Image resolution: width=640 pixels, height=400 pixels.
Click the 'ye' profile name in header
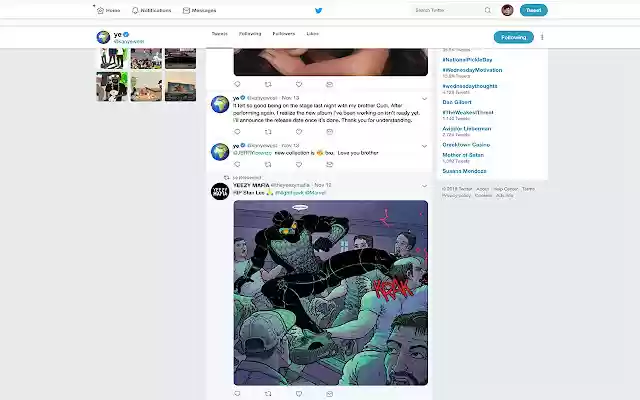pyautogui.click(x=118, y=34)
